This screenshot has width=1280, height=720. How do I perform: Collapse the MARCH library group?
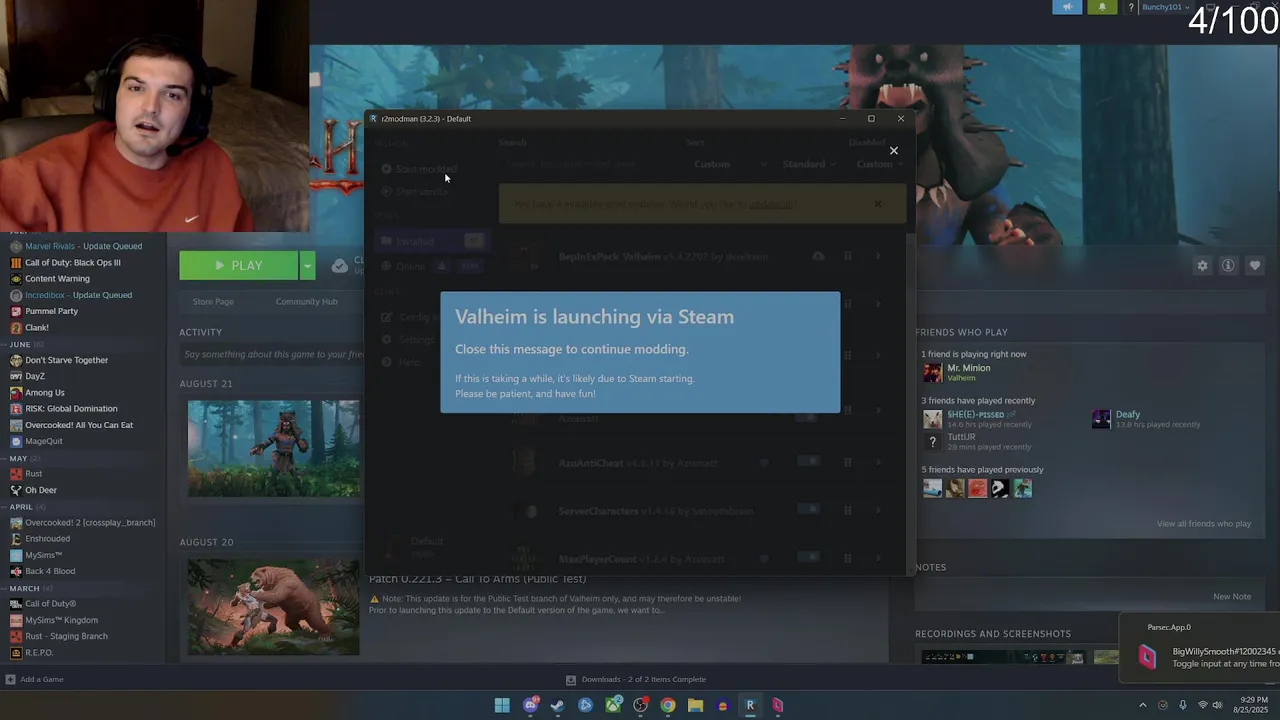[25, 588]
